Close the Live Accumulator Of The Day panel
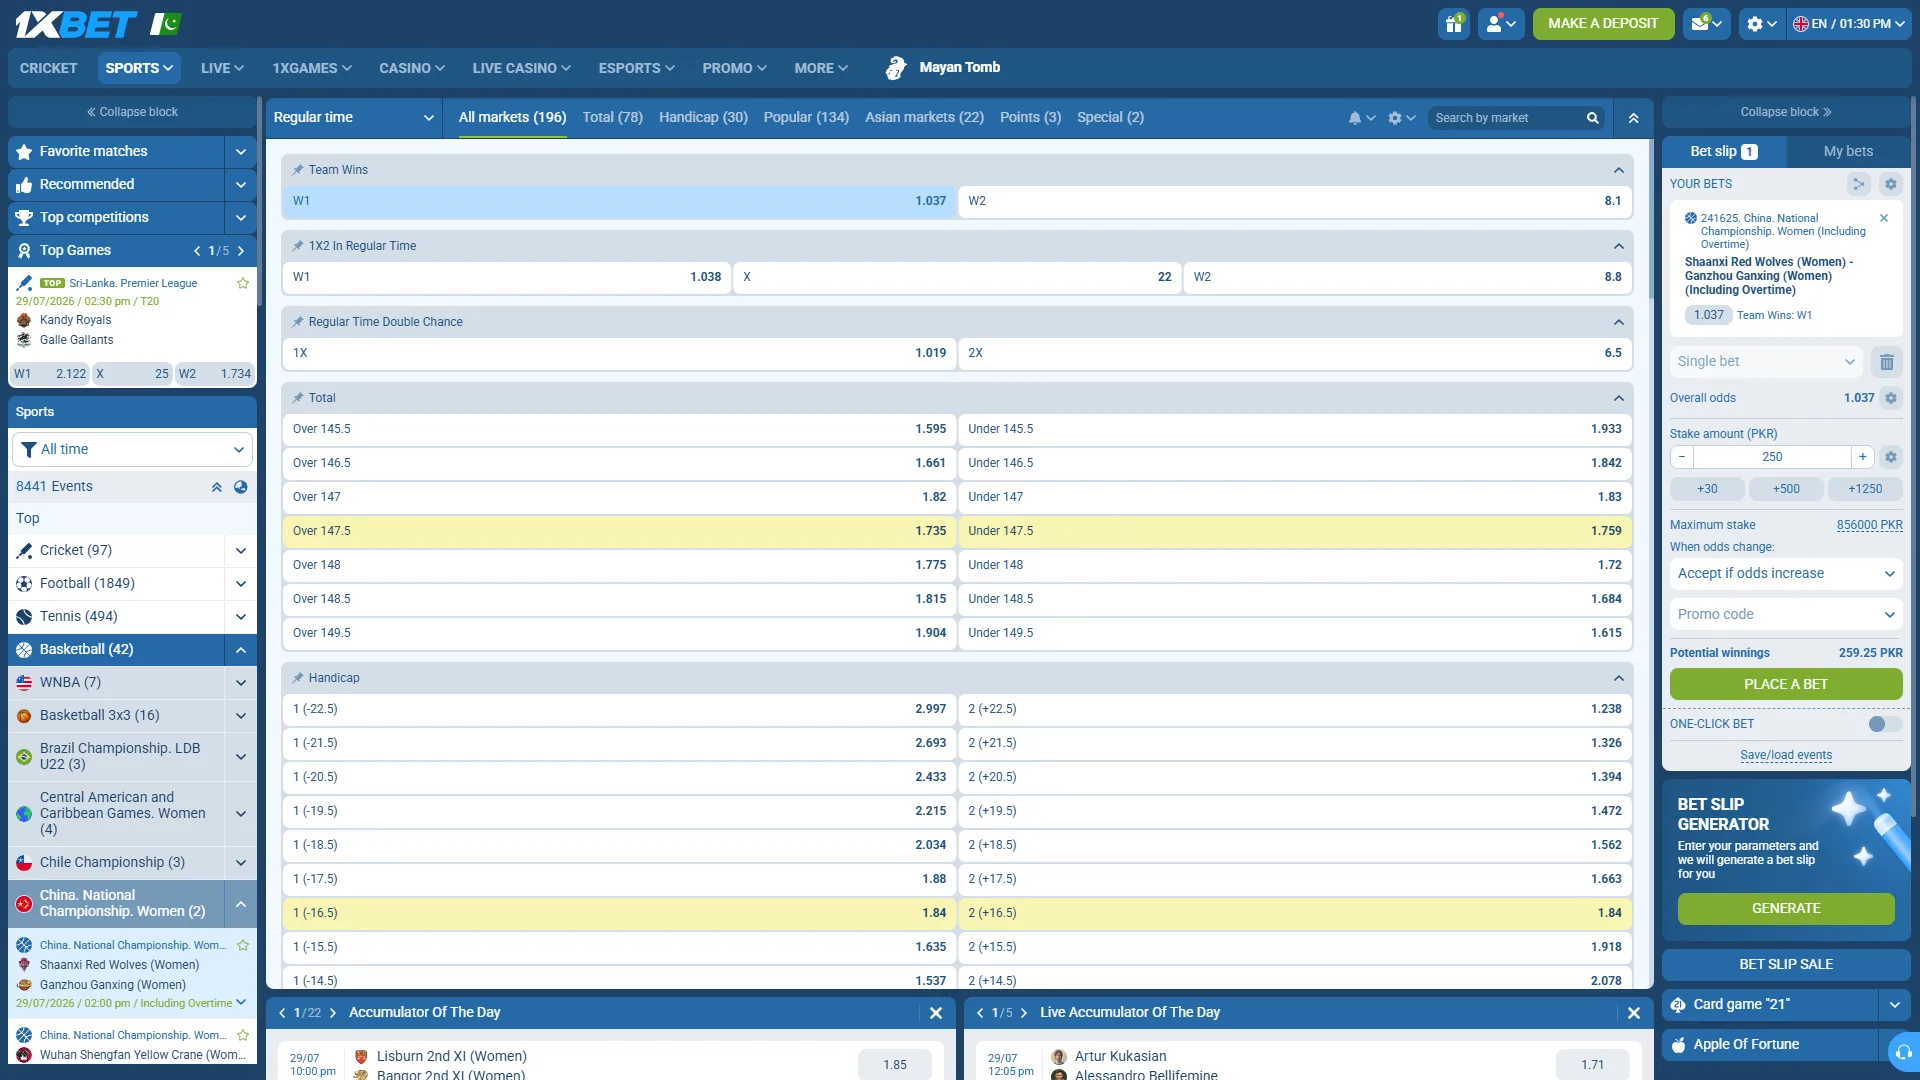 pyautogui.click(x=1634, y=1013)
